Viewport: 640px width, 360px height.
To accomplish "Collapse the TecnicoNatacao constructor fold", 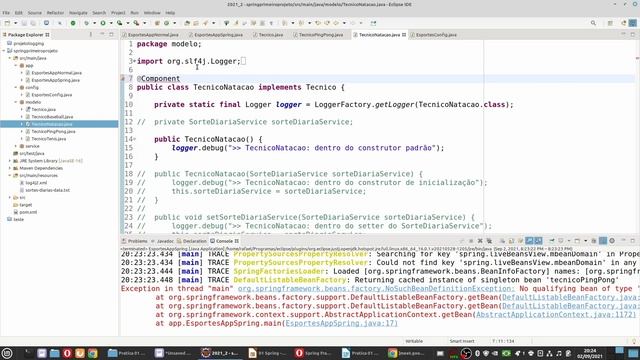I will point(135,139).
